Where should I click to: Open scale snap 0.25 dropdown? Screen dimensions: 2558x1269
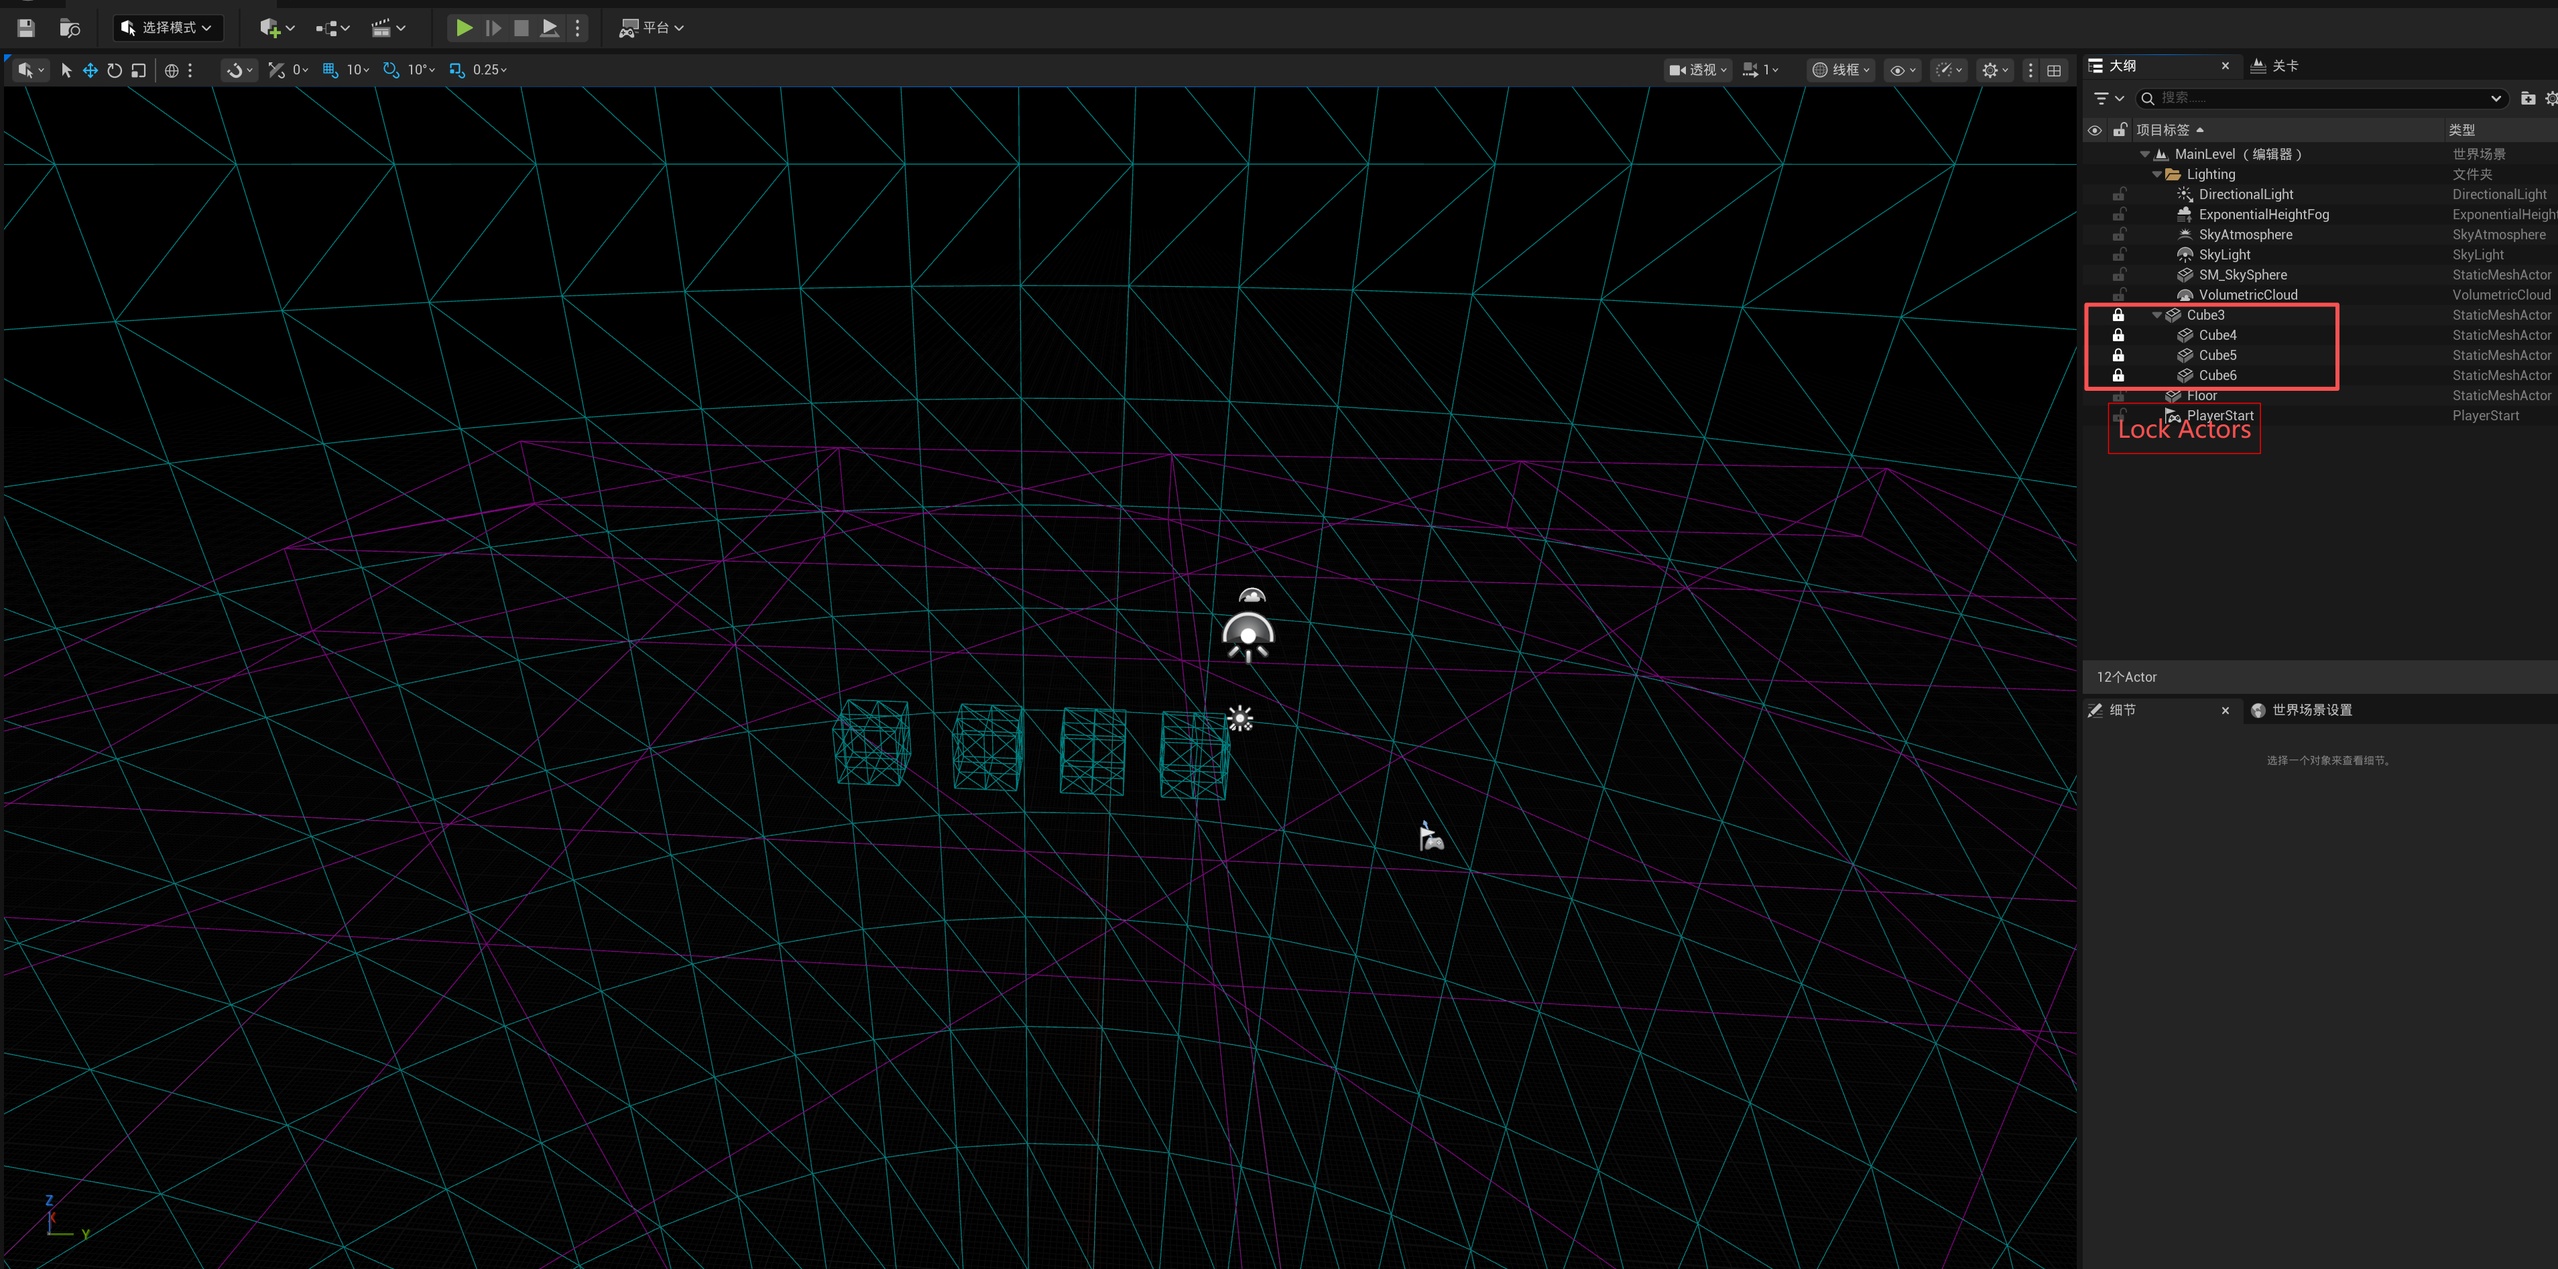click(x=490, y=70)
